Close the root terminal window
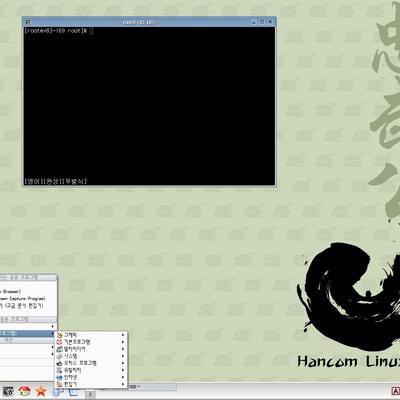400x400 pixels. click(x=270, y=22)
